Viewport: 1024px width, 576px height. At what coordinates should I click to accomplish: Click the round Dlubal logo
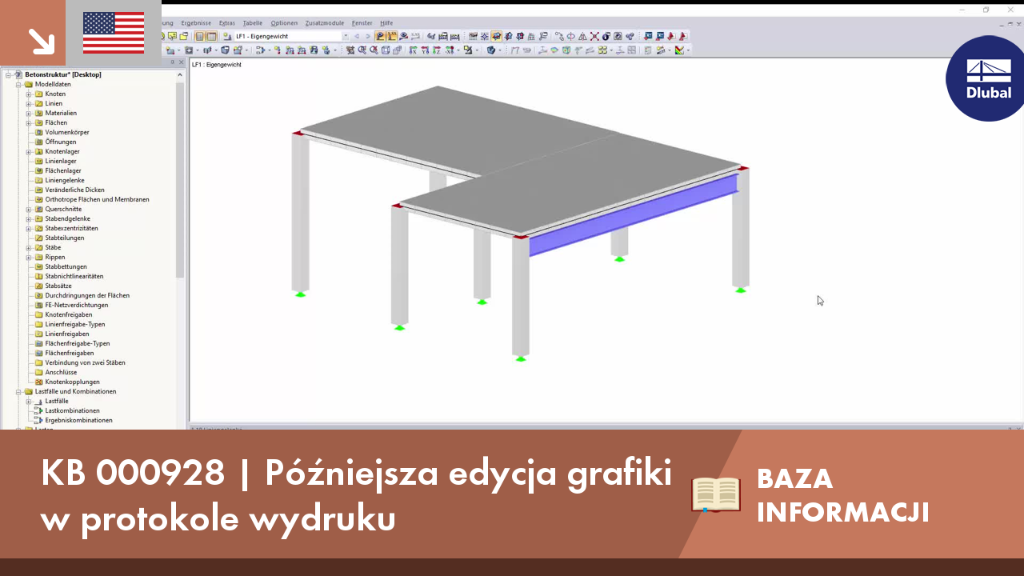pyautogui.click(x=987, y=78)
